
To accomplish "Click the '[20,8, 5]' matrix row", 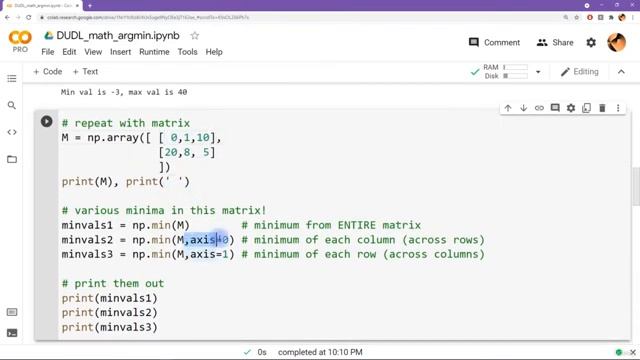I will 187,152.
